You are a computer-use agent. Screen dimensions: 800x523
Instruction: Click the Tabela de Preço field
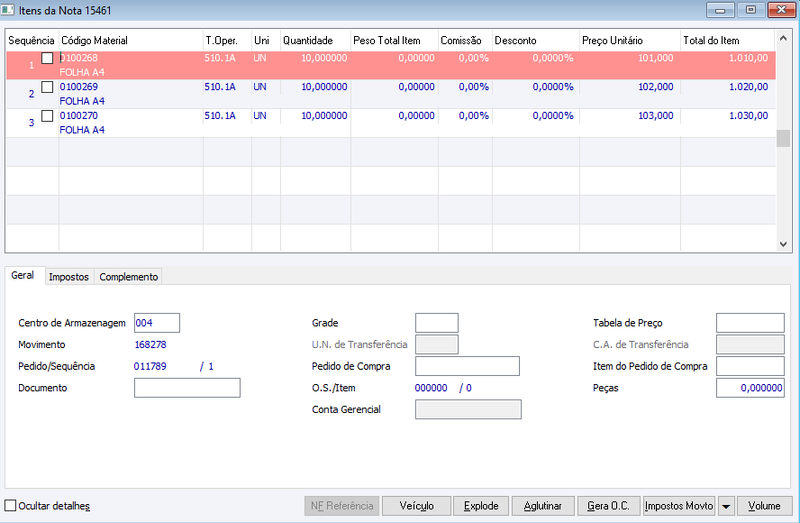750,323
